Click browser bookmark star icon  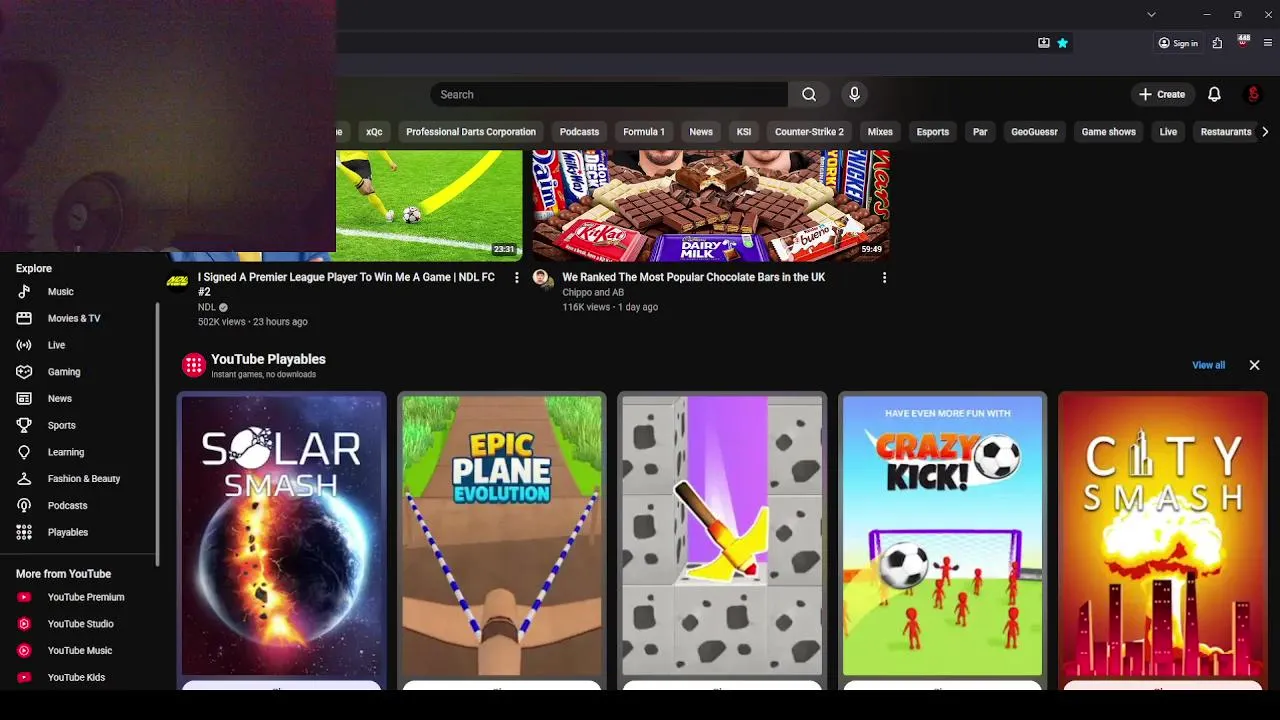click(x=1062, y=43)
